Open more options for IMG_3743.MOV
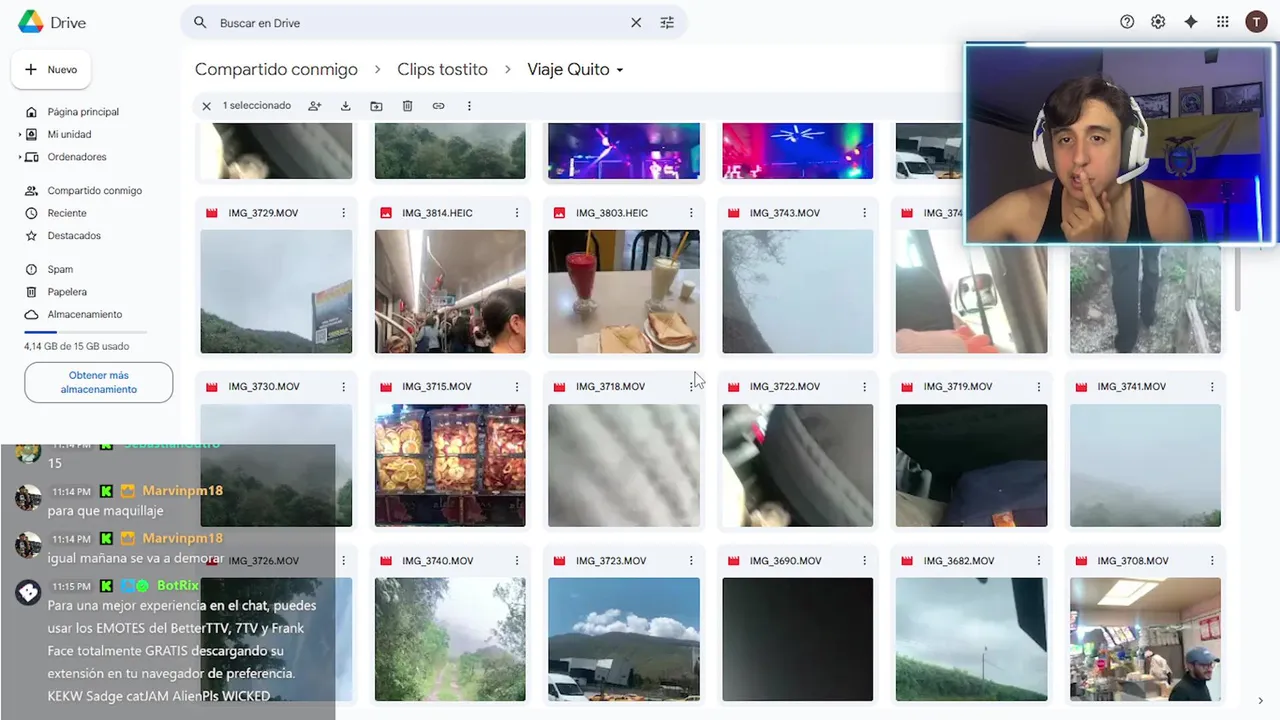 (x=865, y=213)
